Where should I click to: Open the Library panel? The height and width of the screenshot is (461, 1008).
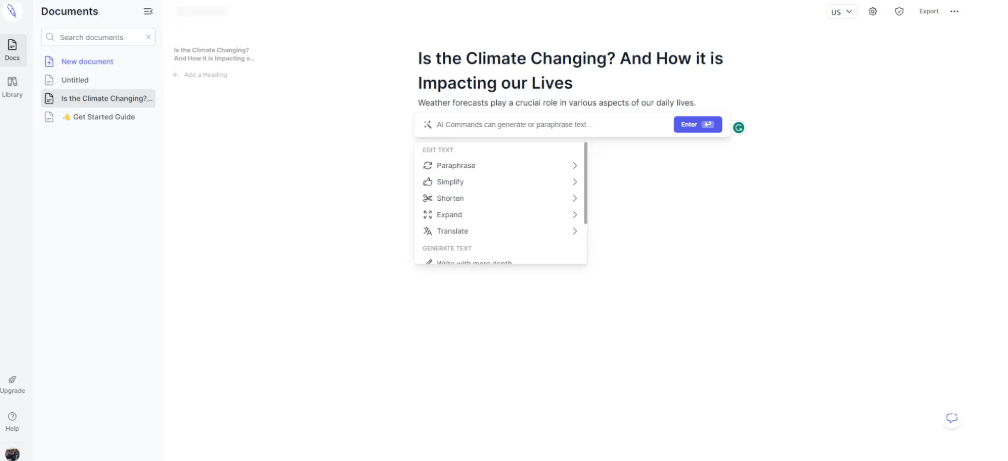pos(12,86)
